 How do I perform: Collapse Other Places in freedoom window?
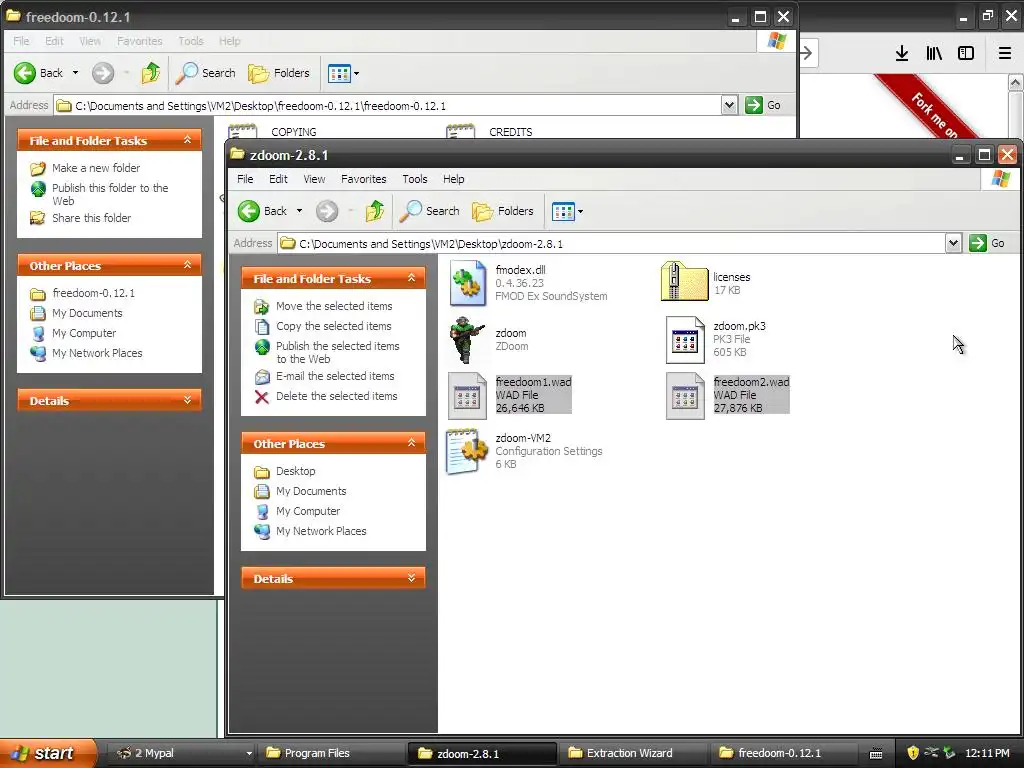pyautogui.click(x=187, y=265)
